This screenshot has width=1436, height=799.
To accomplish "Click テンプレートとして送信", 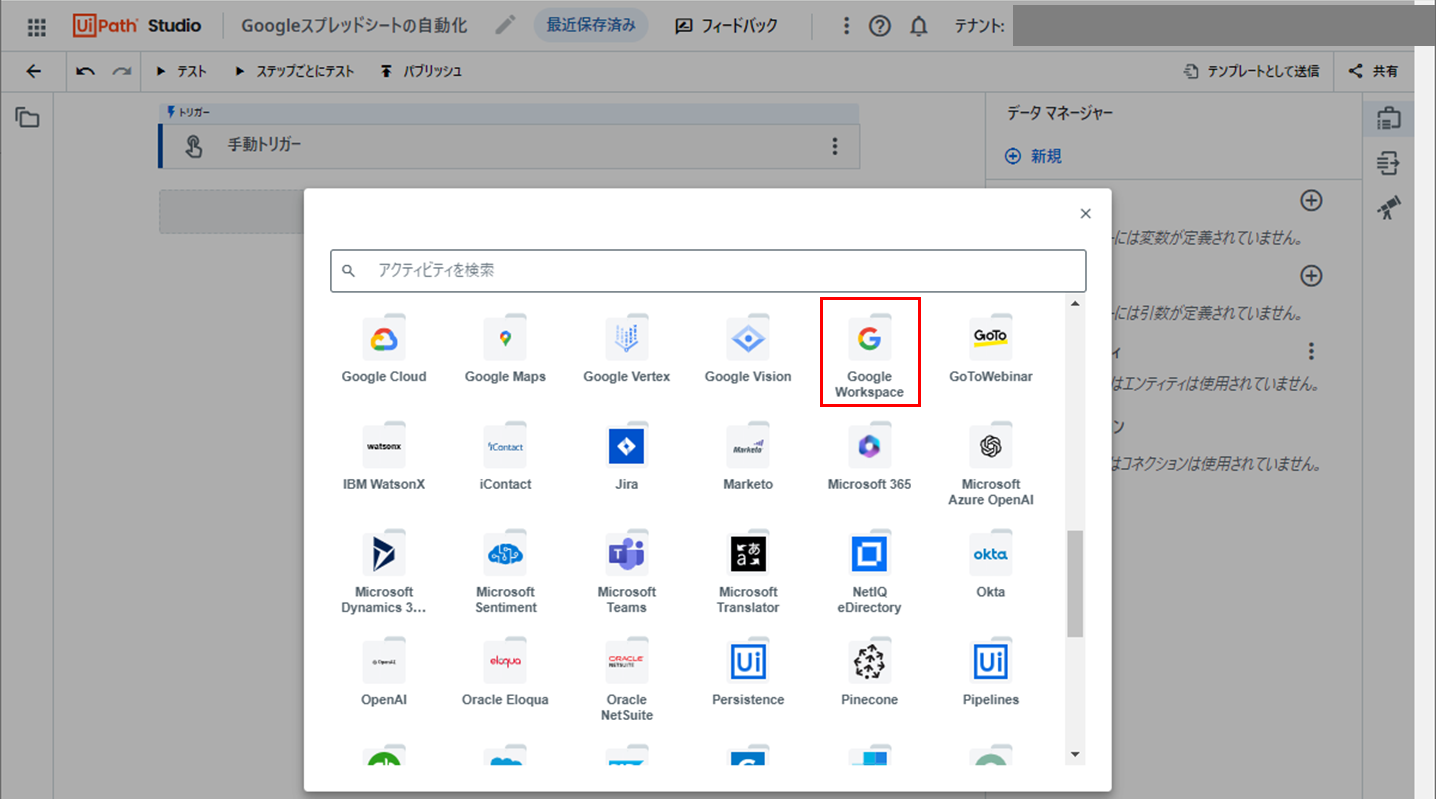I will [1251, 71].
